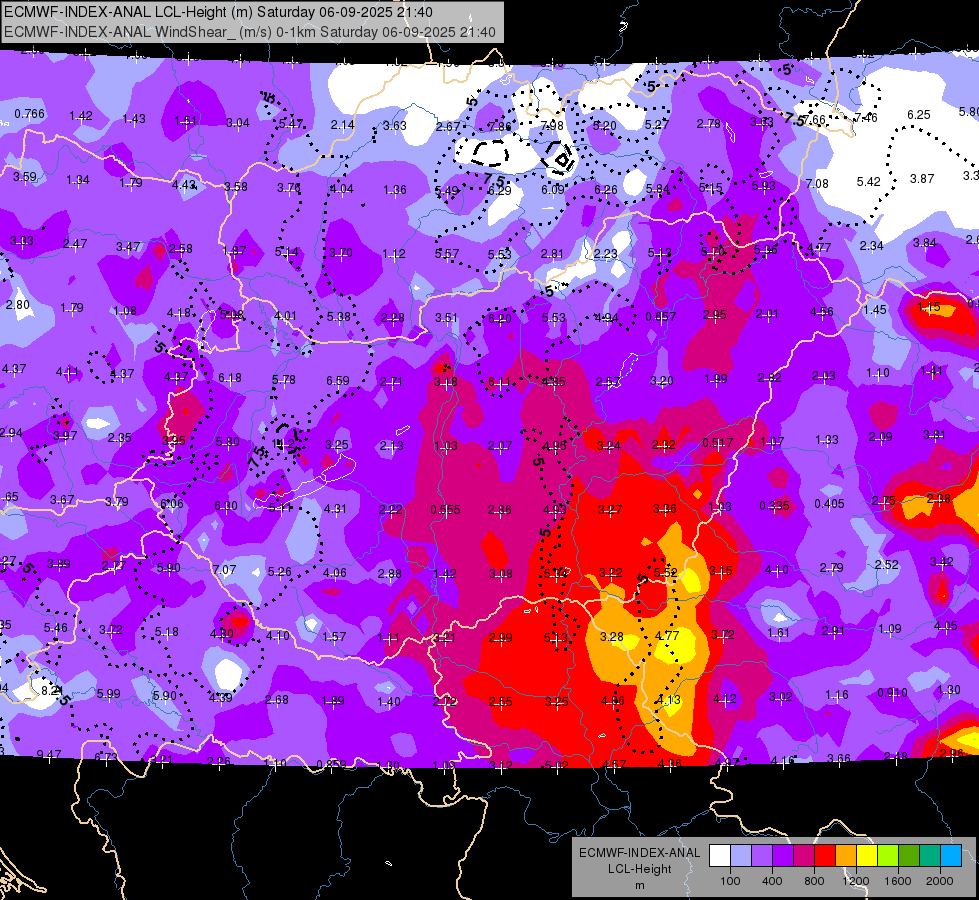Viewport: 979px width, 900px height.
Task: Click the wind shear value '0.555'
Action: [x=445, y=510]
